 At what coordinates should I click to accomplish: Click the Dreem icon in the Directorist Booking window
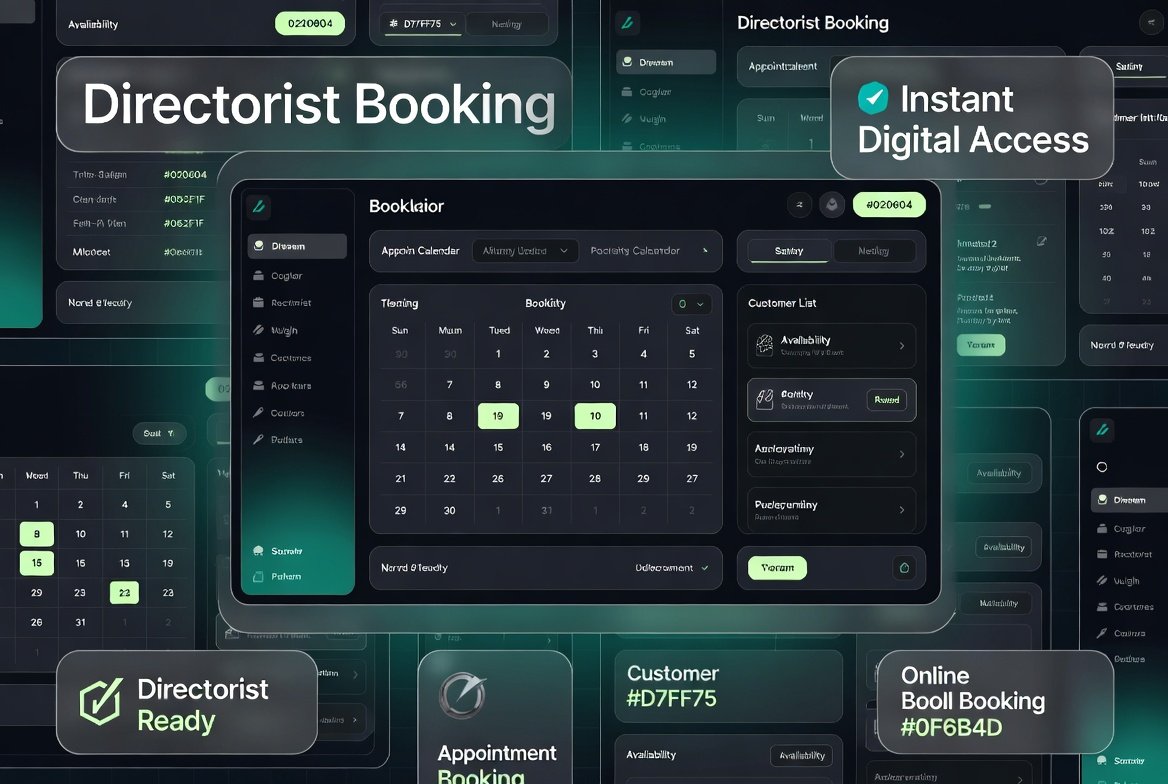(x=627, y=62)
